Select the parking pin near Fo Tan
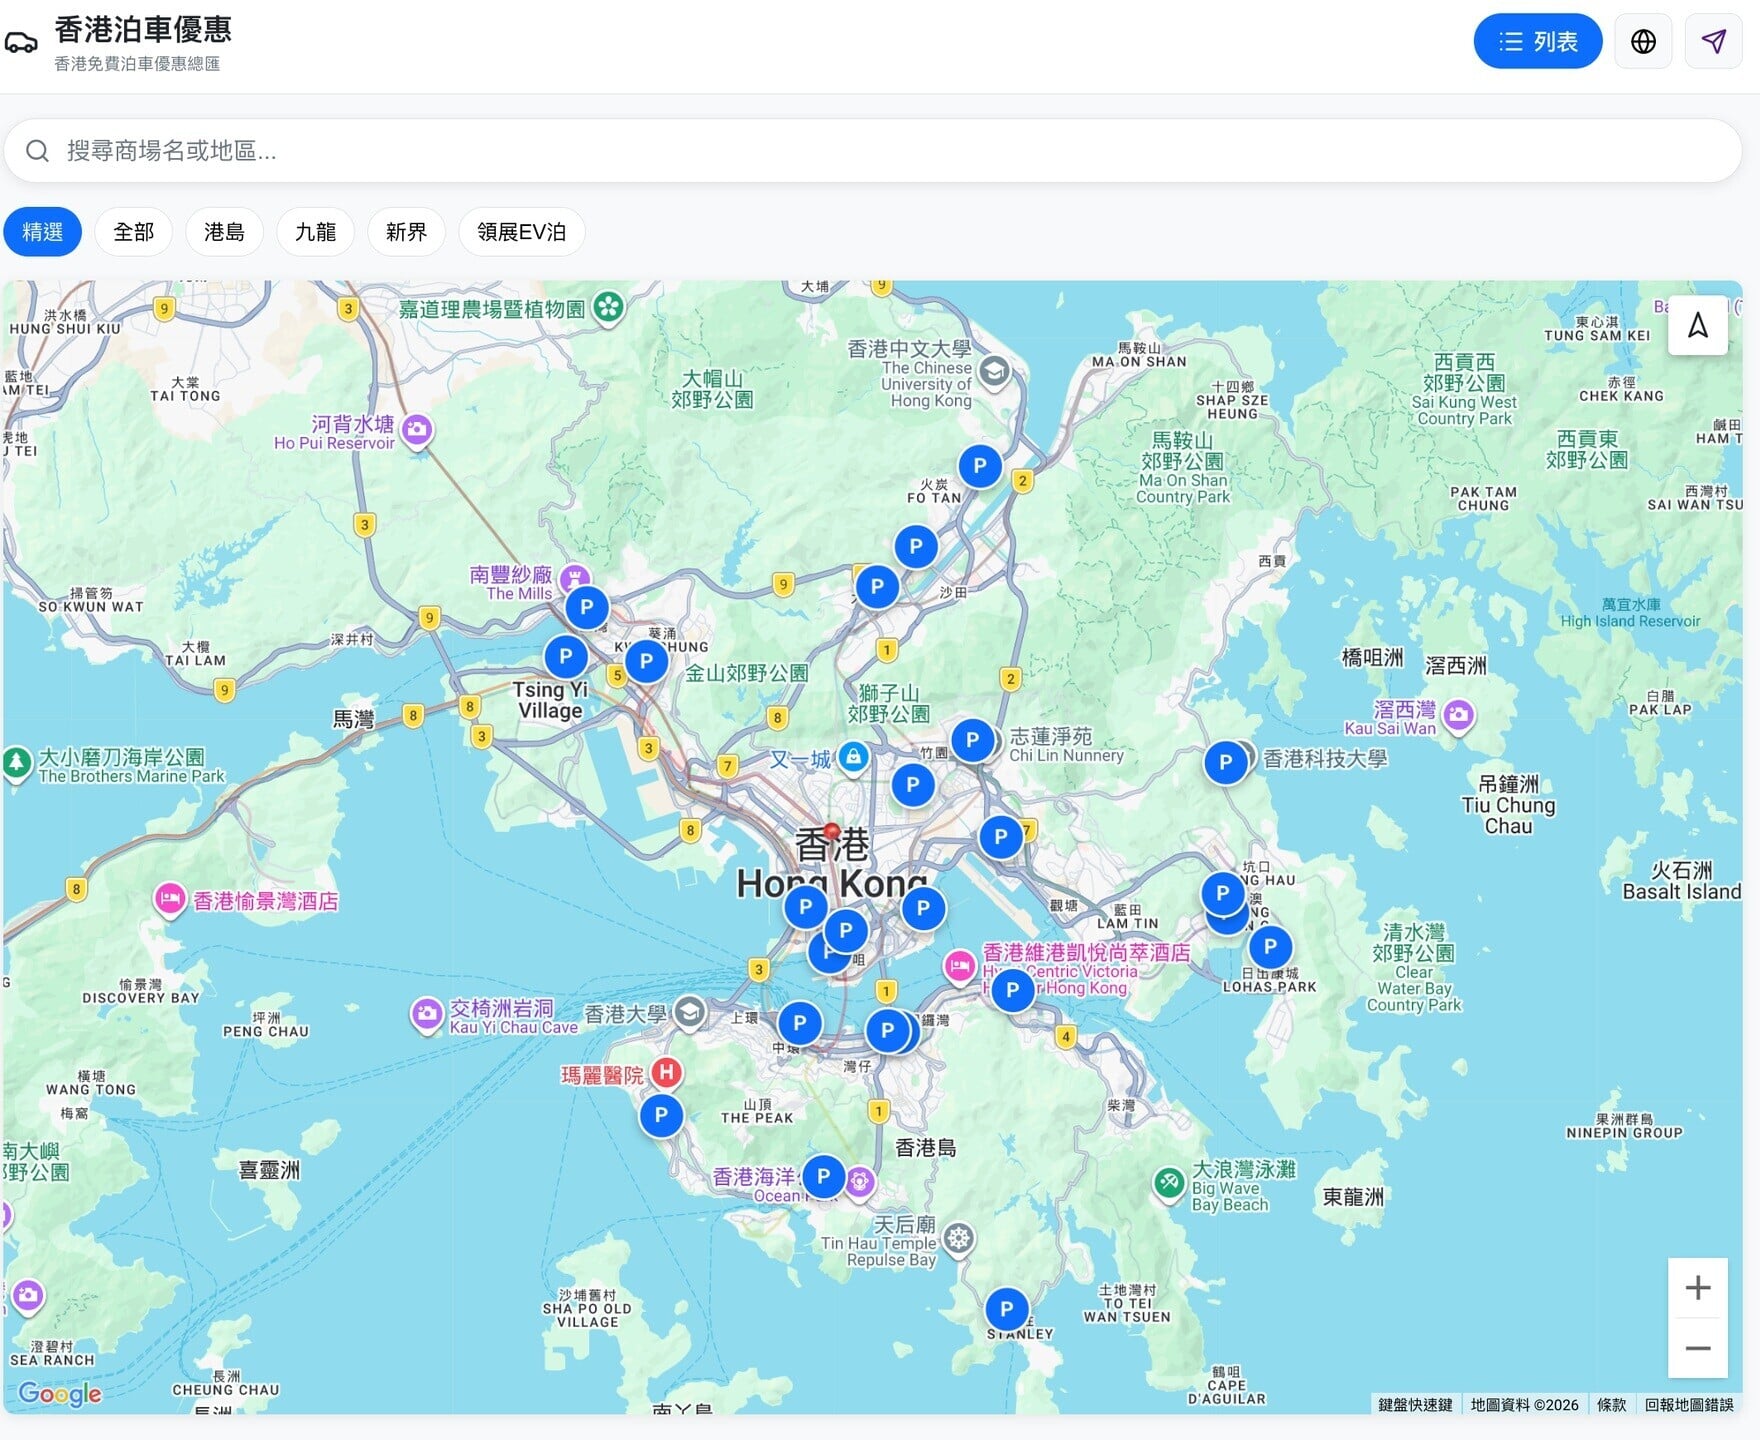Image resolution: width=1760 pixels, height=1440 pixels. pos(979,466)
